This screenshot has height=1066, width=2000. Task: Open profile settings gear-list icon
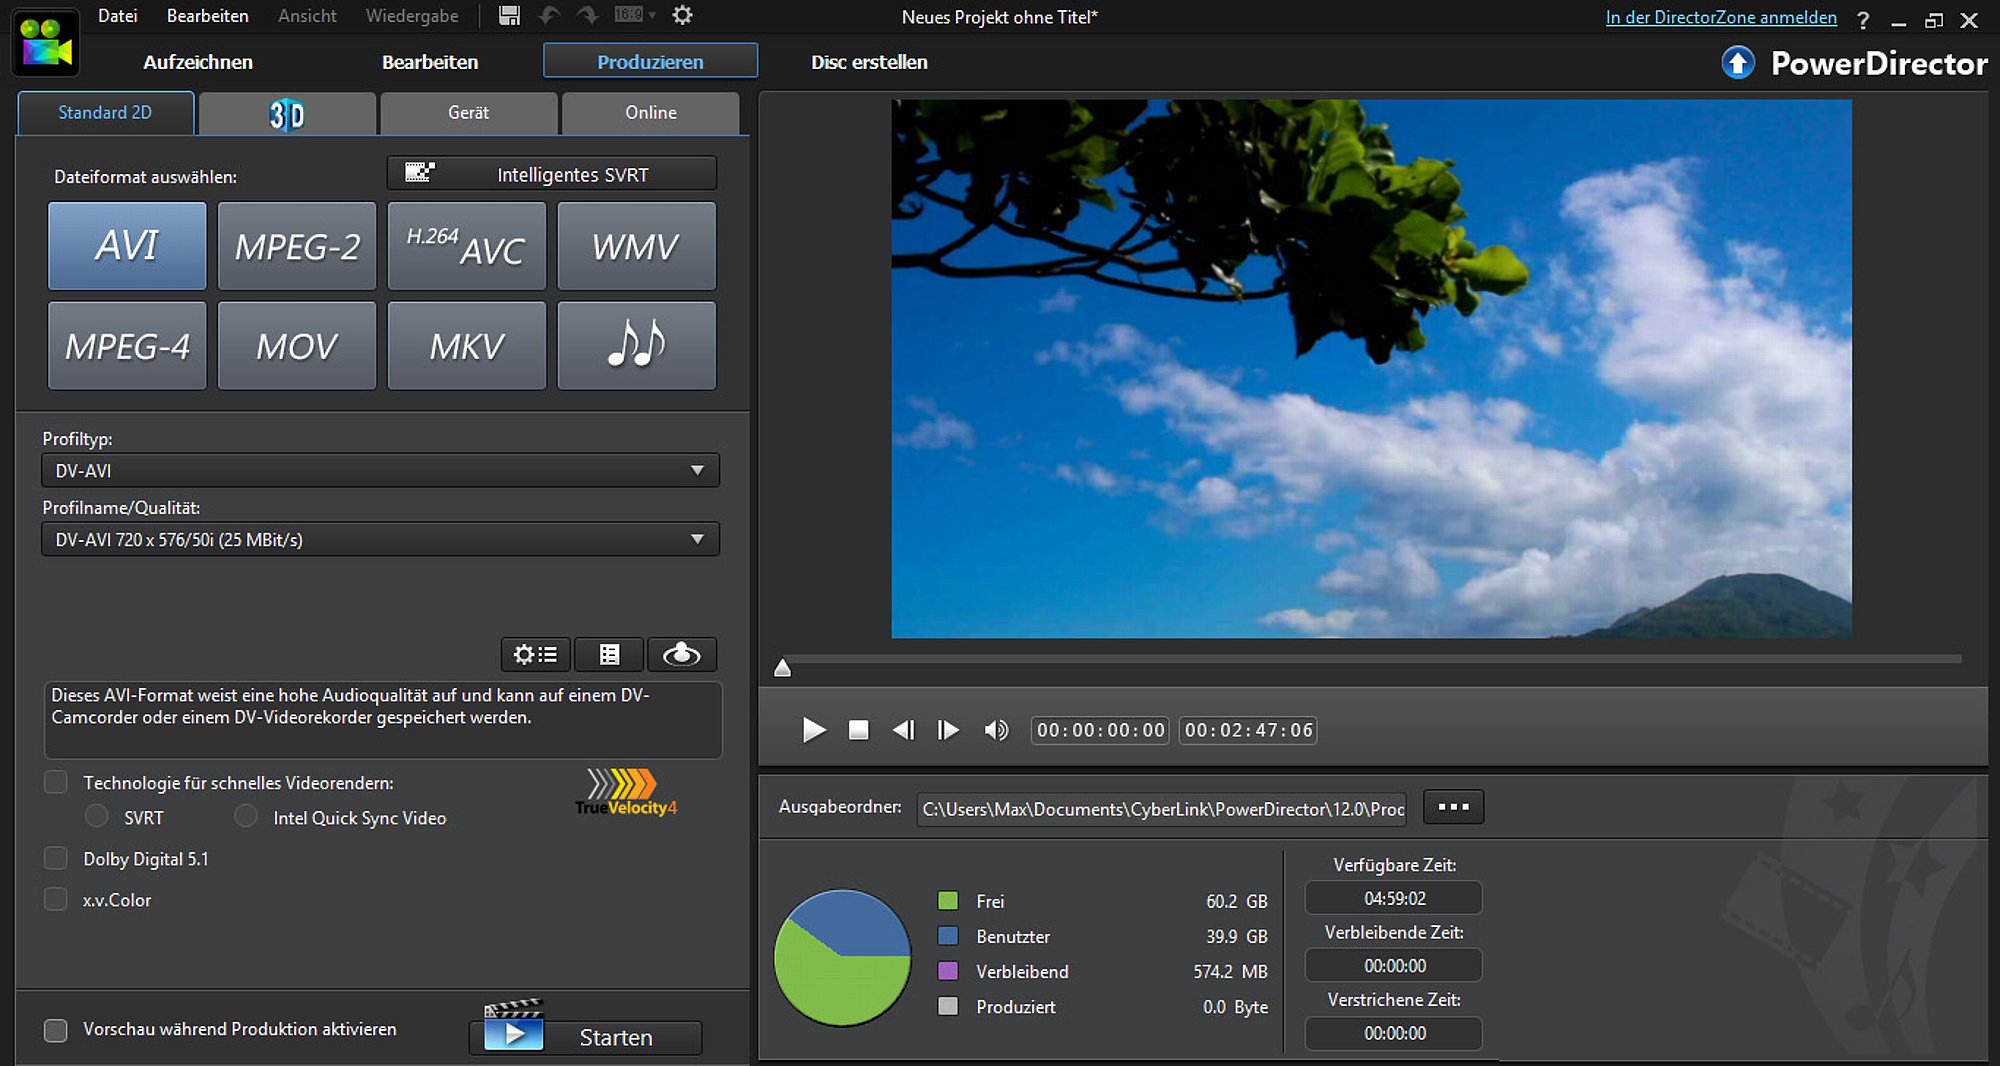point(535,654)
